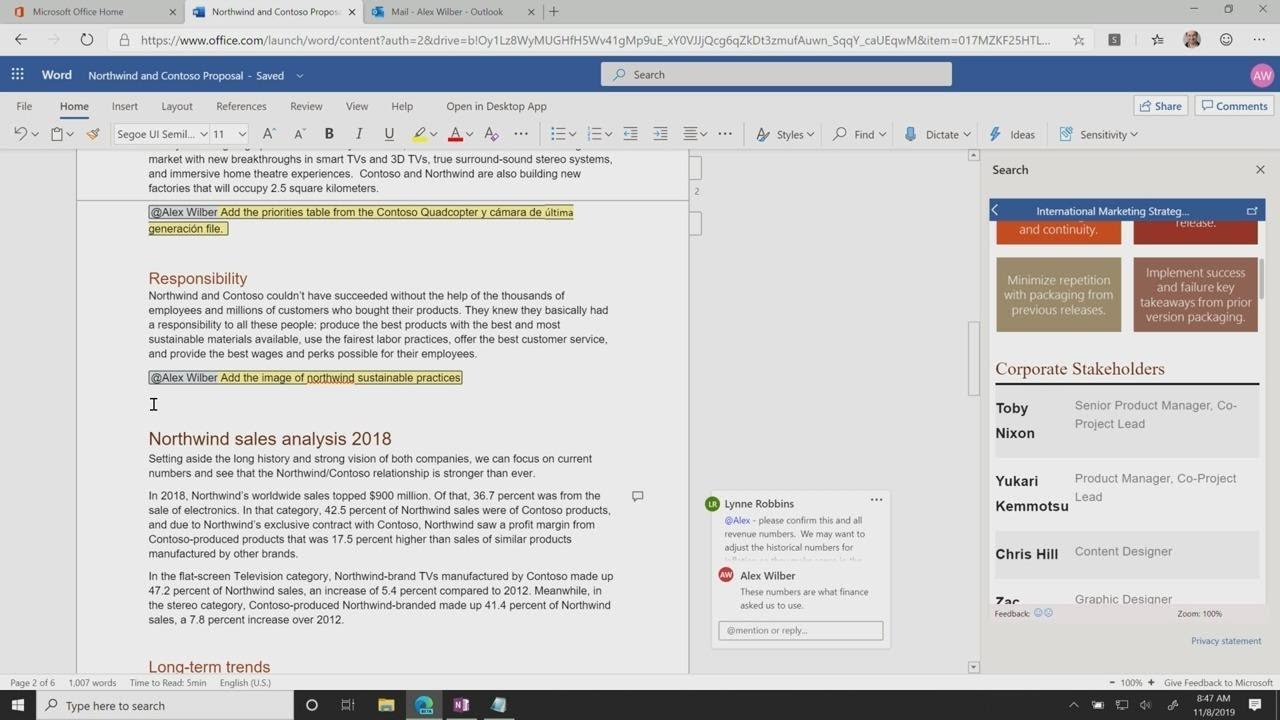Open the Help tab
1280x720 pixels.
pos(402,106)
